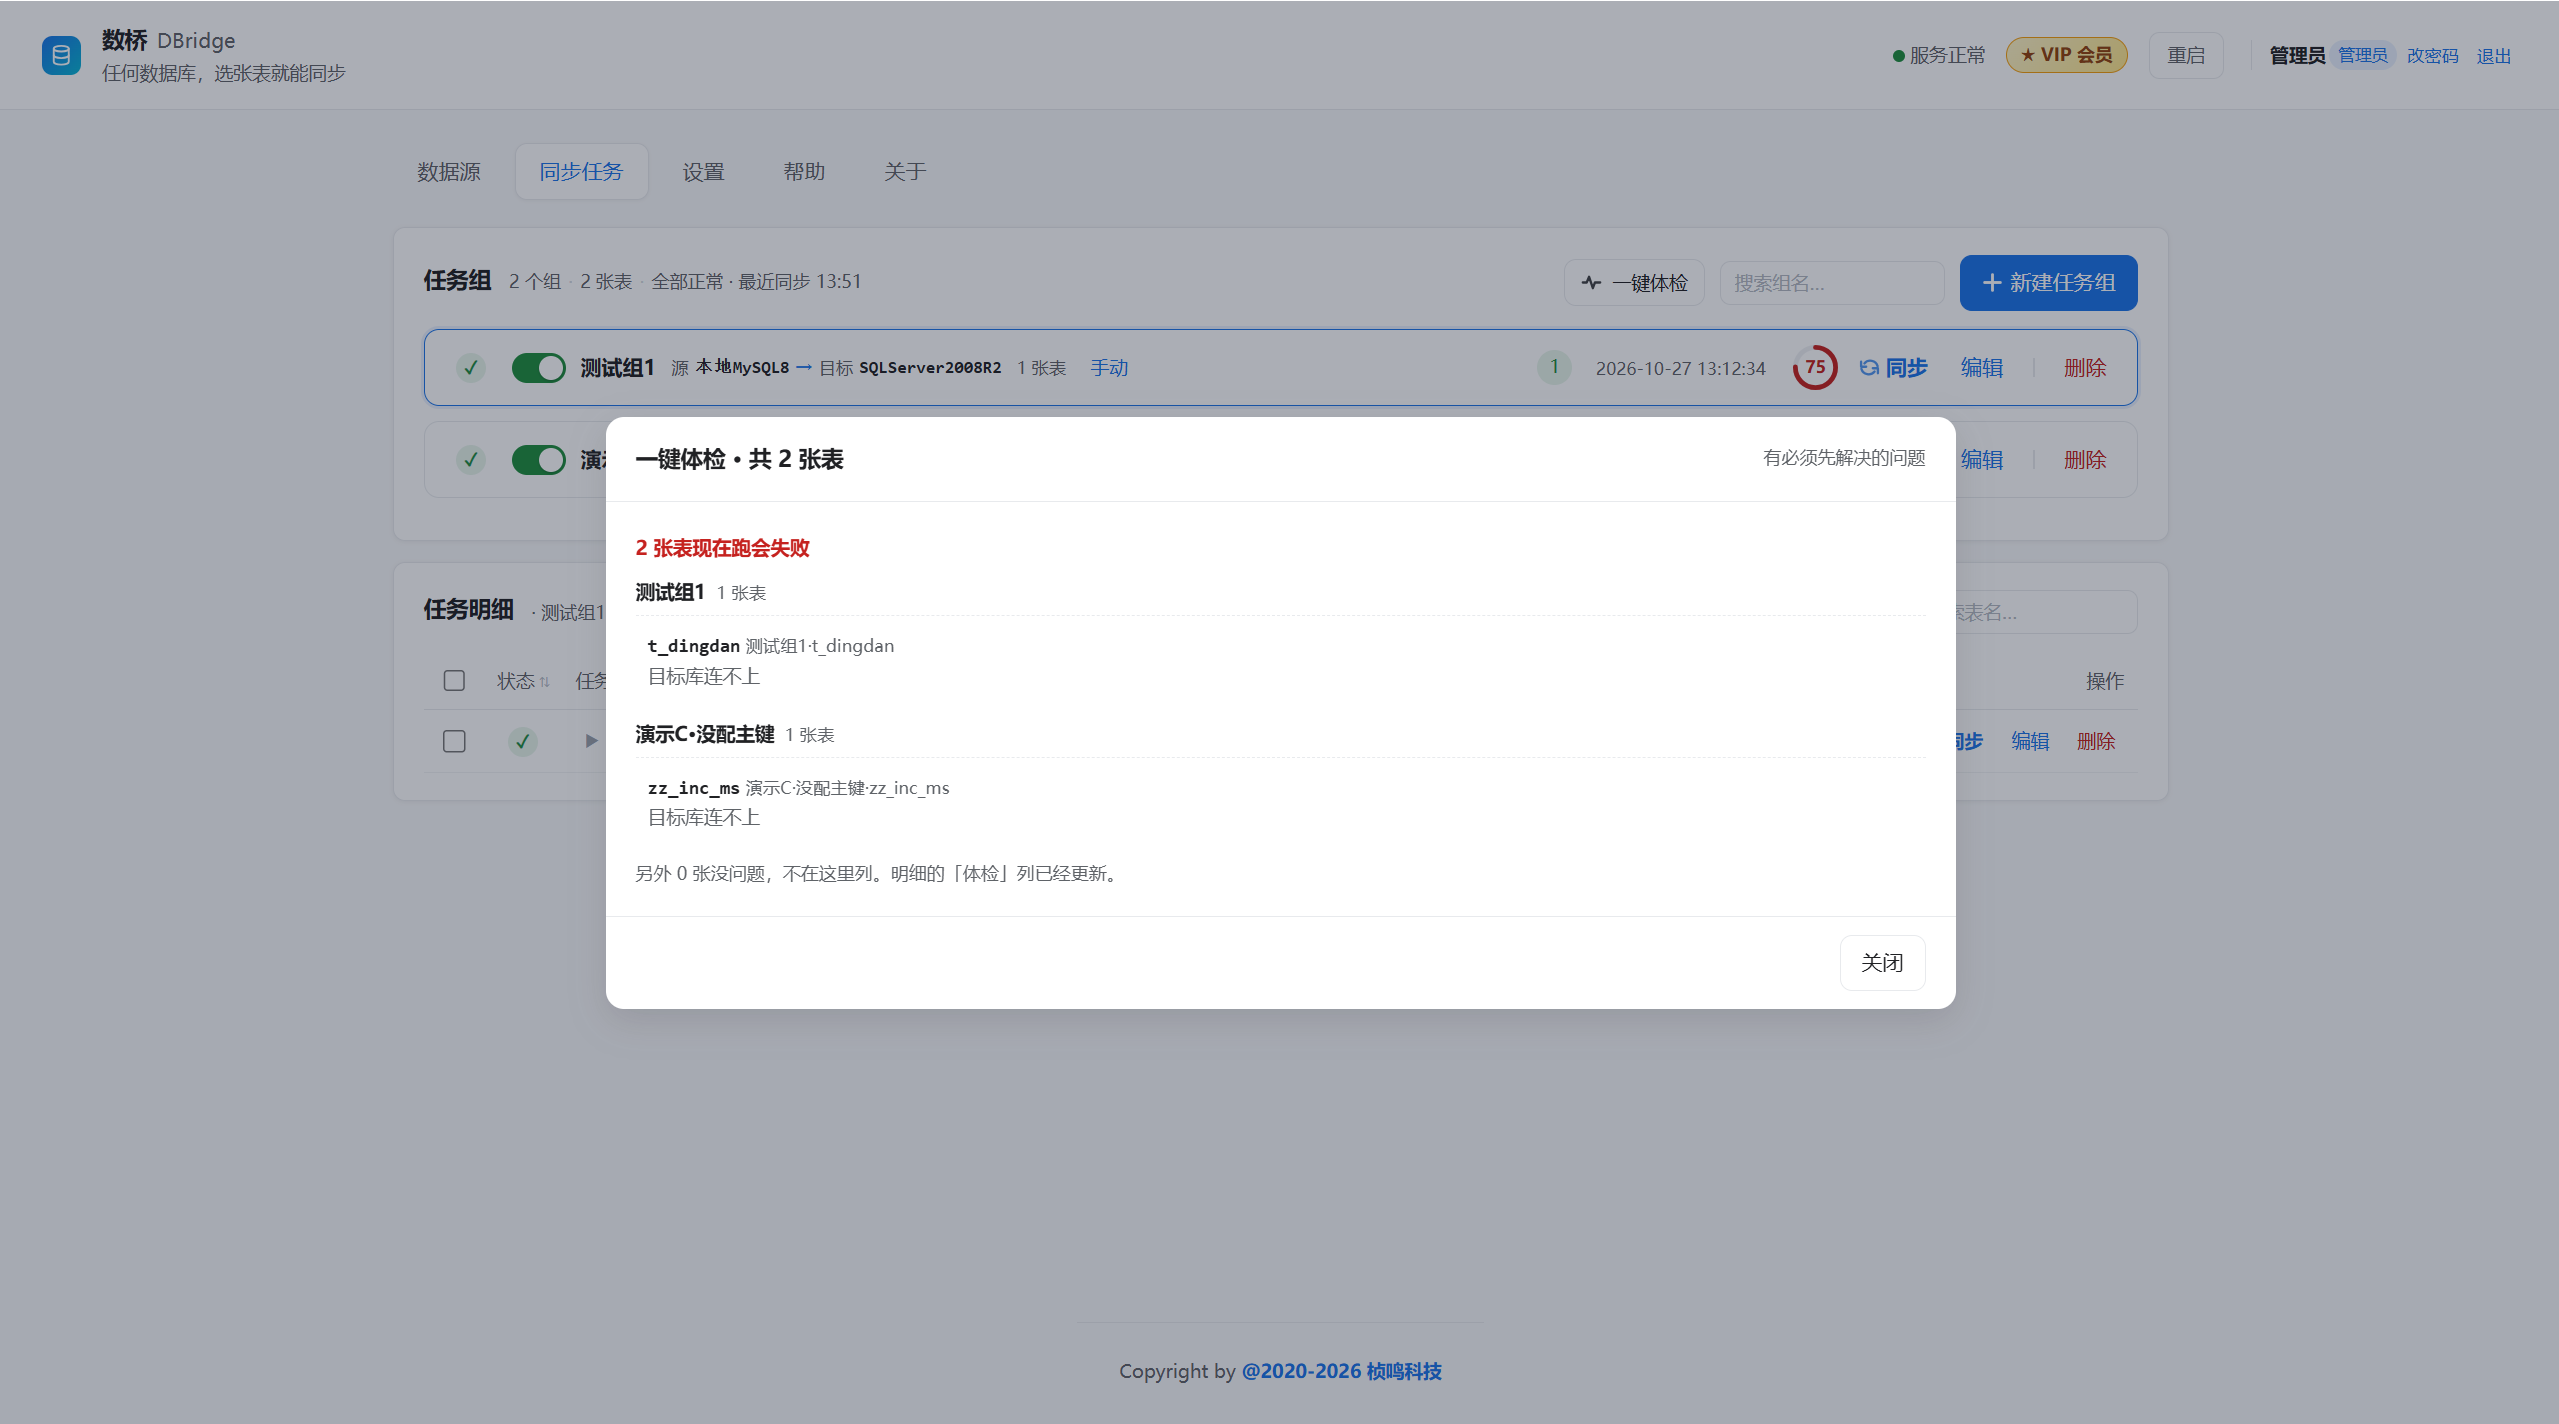This screenshot has width=2559, height=1424.
Task: Check the checkbox on the task detail row
Action: (454, 741)
